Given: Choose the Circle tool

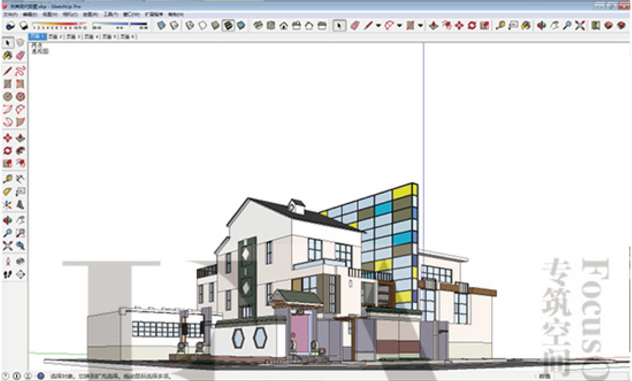Looking at the screenshot, I should point(8,97).
